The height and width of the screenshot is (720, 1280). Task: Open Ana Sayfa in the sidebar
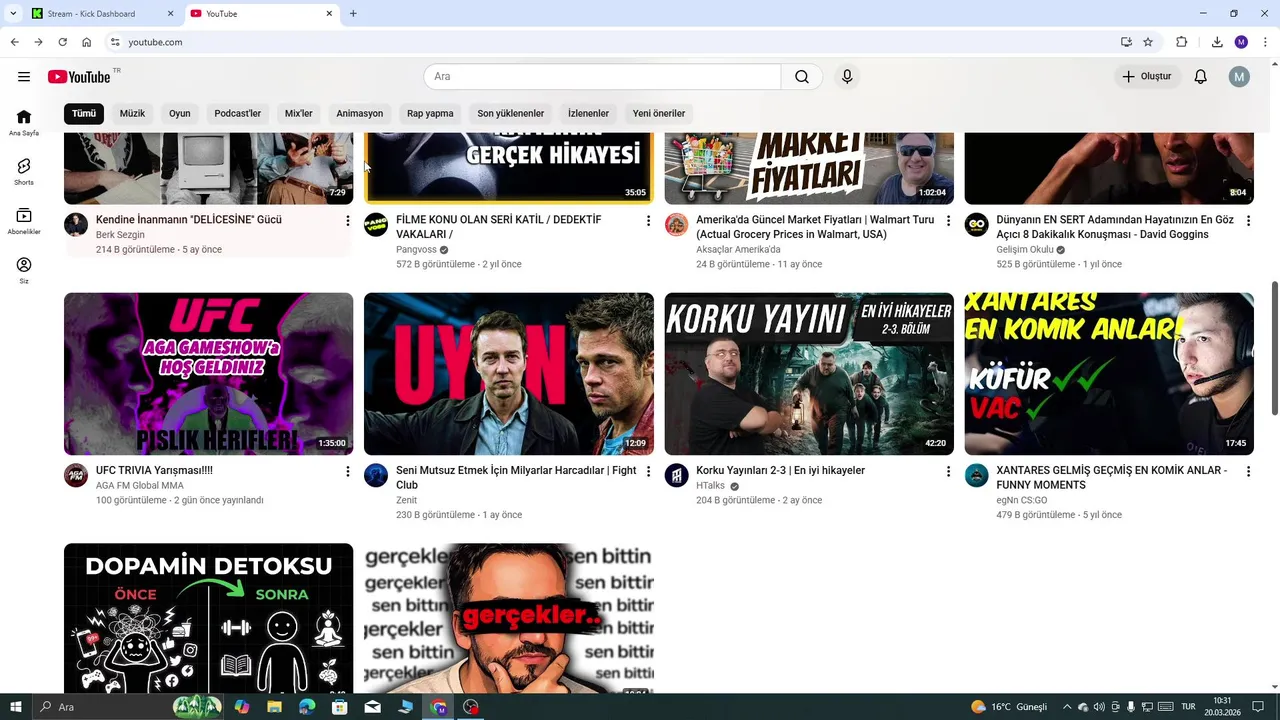coord(24,123)
